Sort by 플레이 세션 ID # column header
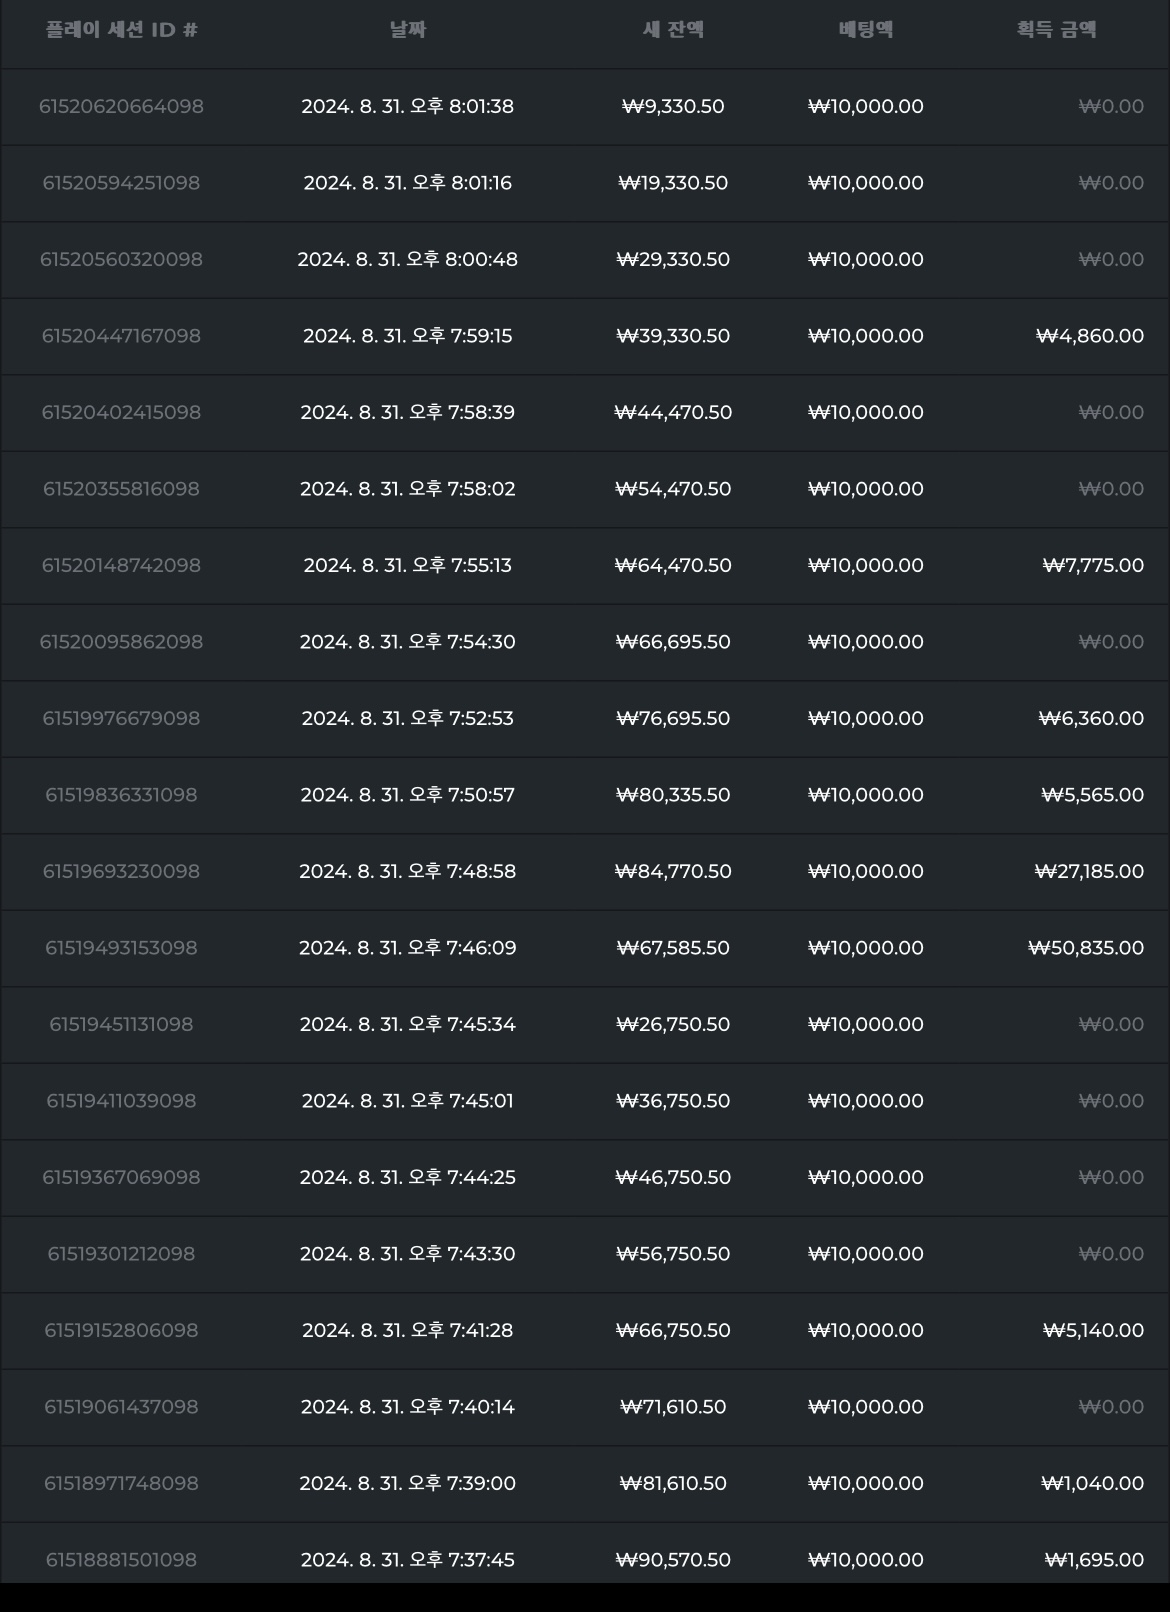 [x=122, y=30]
